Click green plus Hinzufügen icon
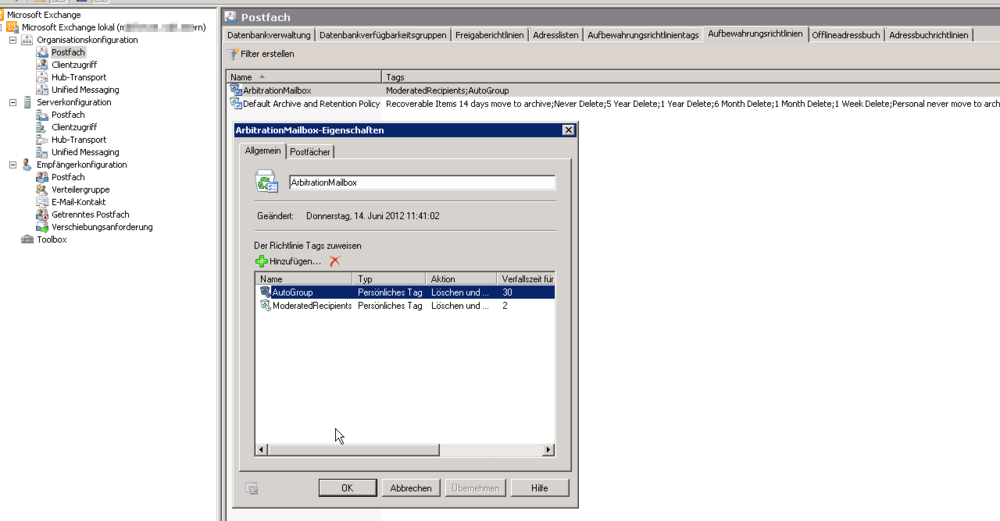This screenshot has width=1000, height=521. click(x=262, y=261)
